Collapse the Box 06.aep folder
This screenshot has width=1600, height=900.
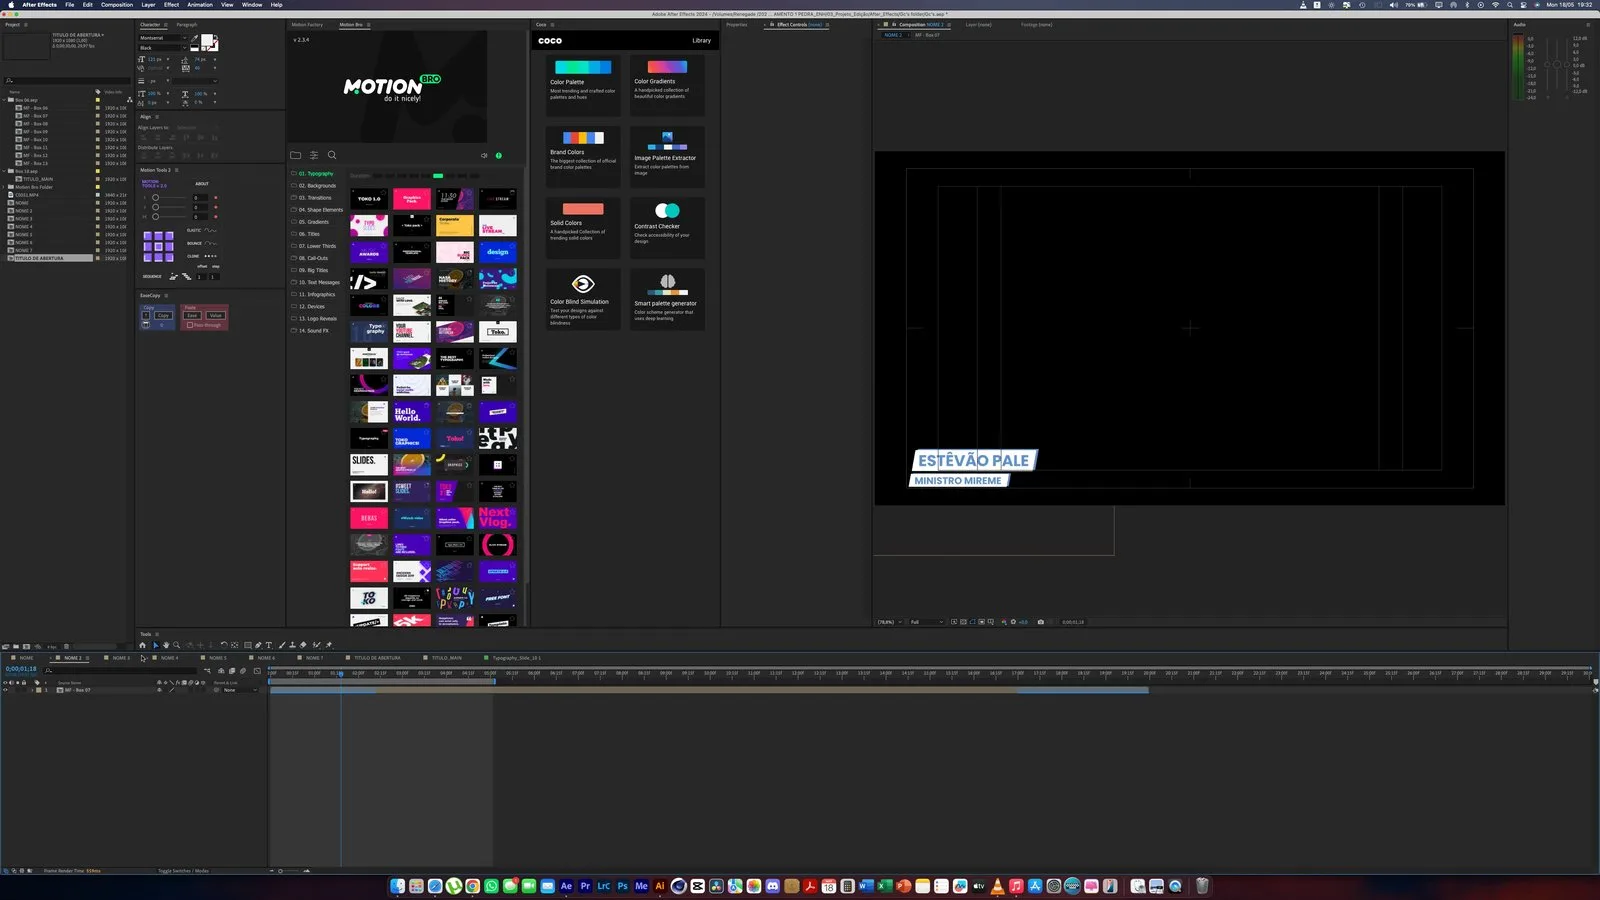(4, 100)
